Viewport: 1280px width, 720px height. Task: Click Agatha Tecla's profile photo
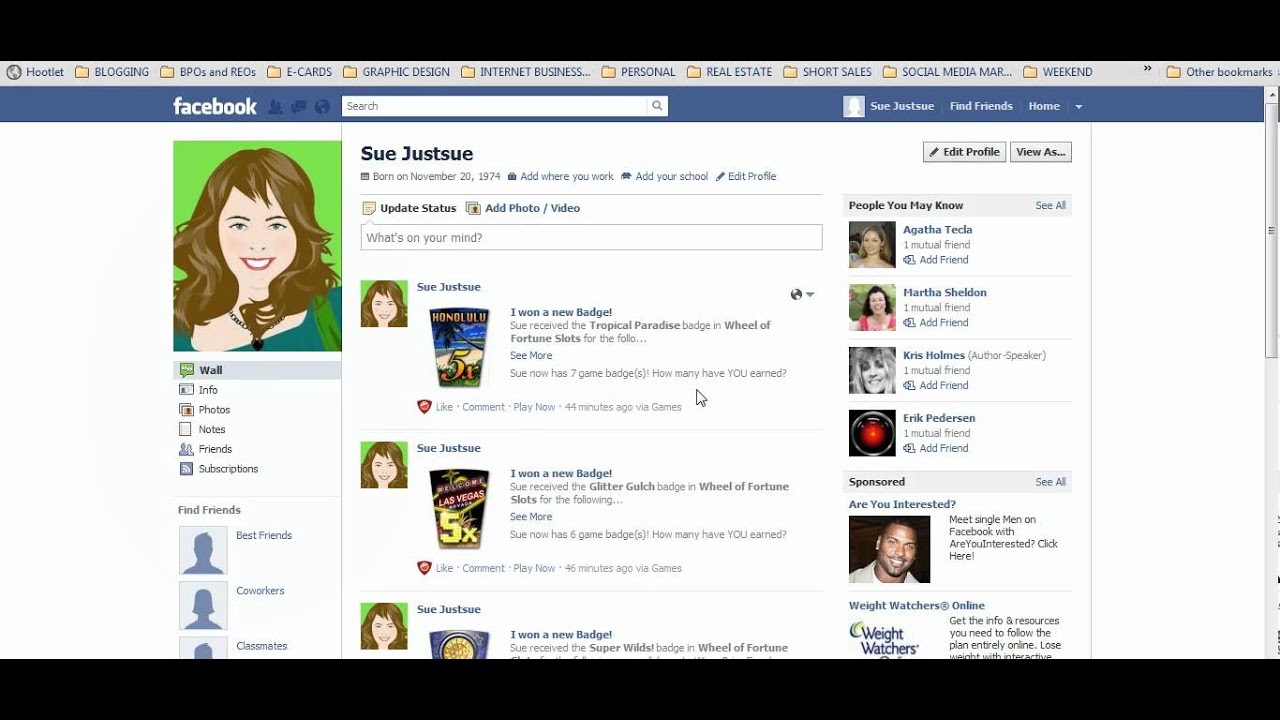pyautogui.click(x=872, y=244)
